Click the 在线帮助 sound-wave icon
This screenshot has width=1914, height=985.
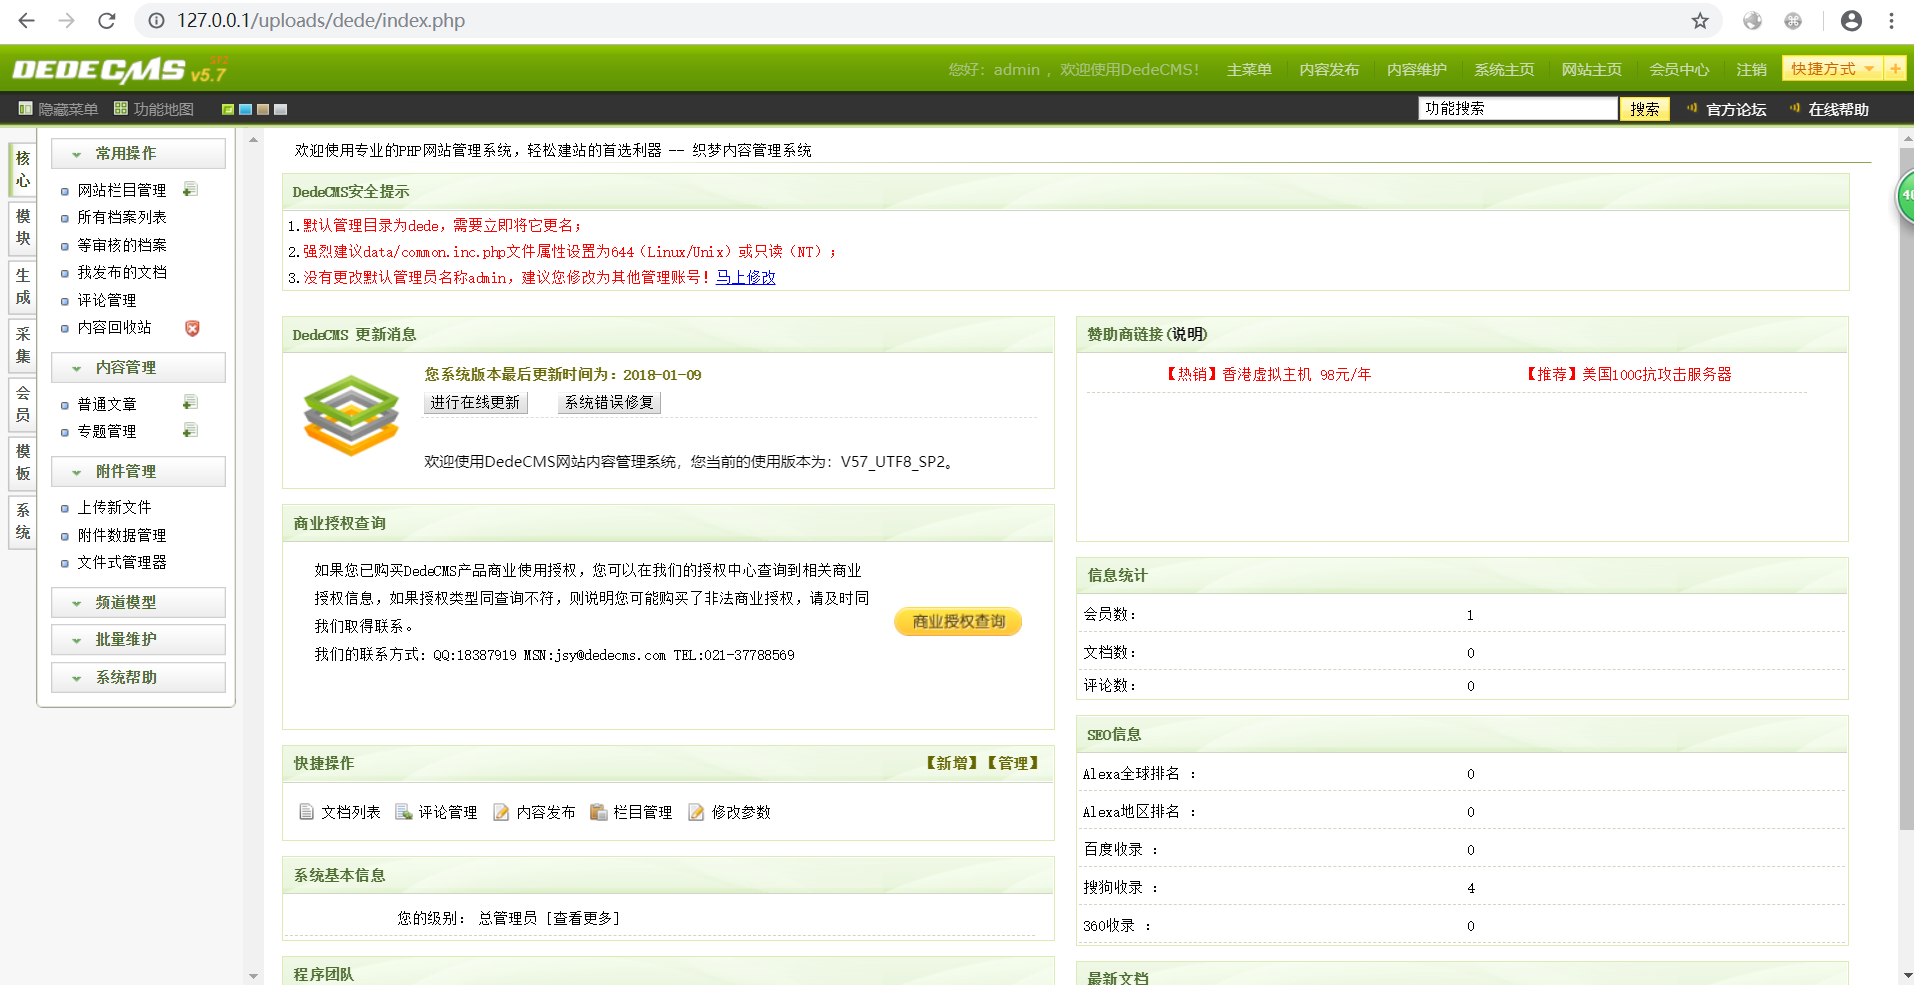tap(1794, 108)
